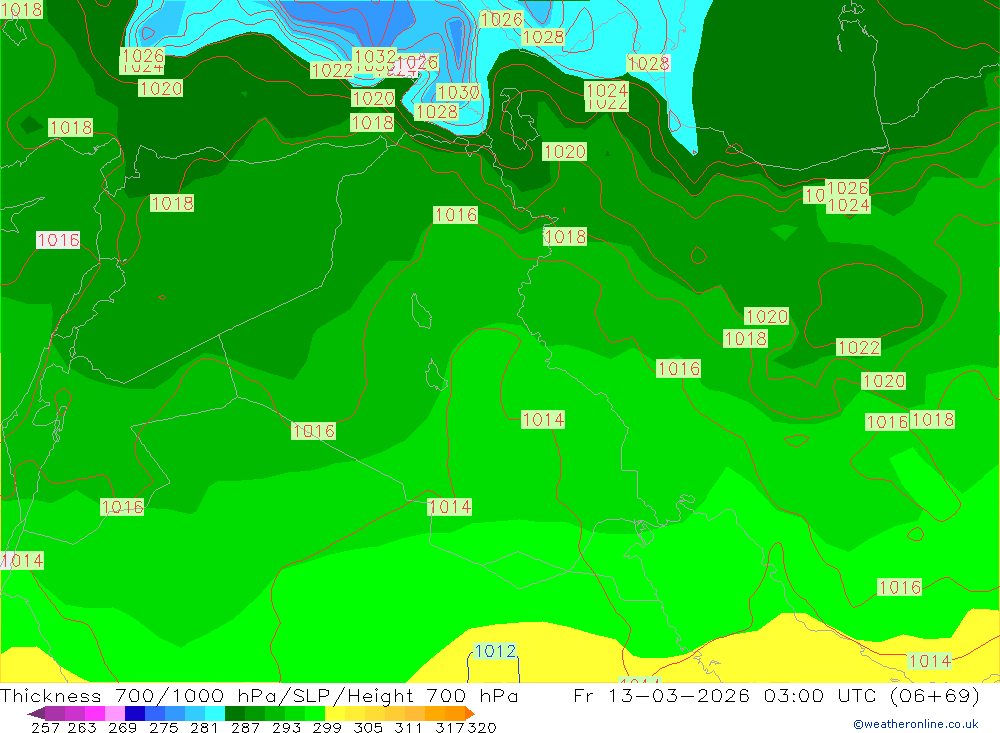Image resolution: width=1000 pixels, height=733 pixels.
Task: Click the legend value 257
Action: (45, 727)
